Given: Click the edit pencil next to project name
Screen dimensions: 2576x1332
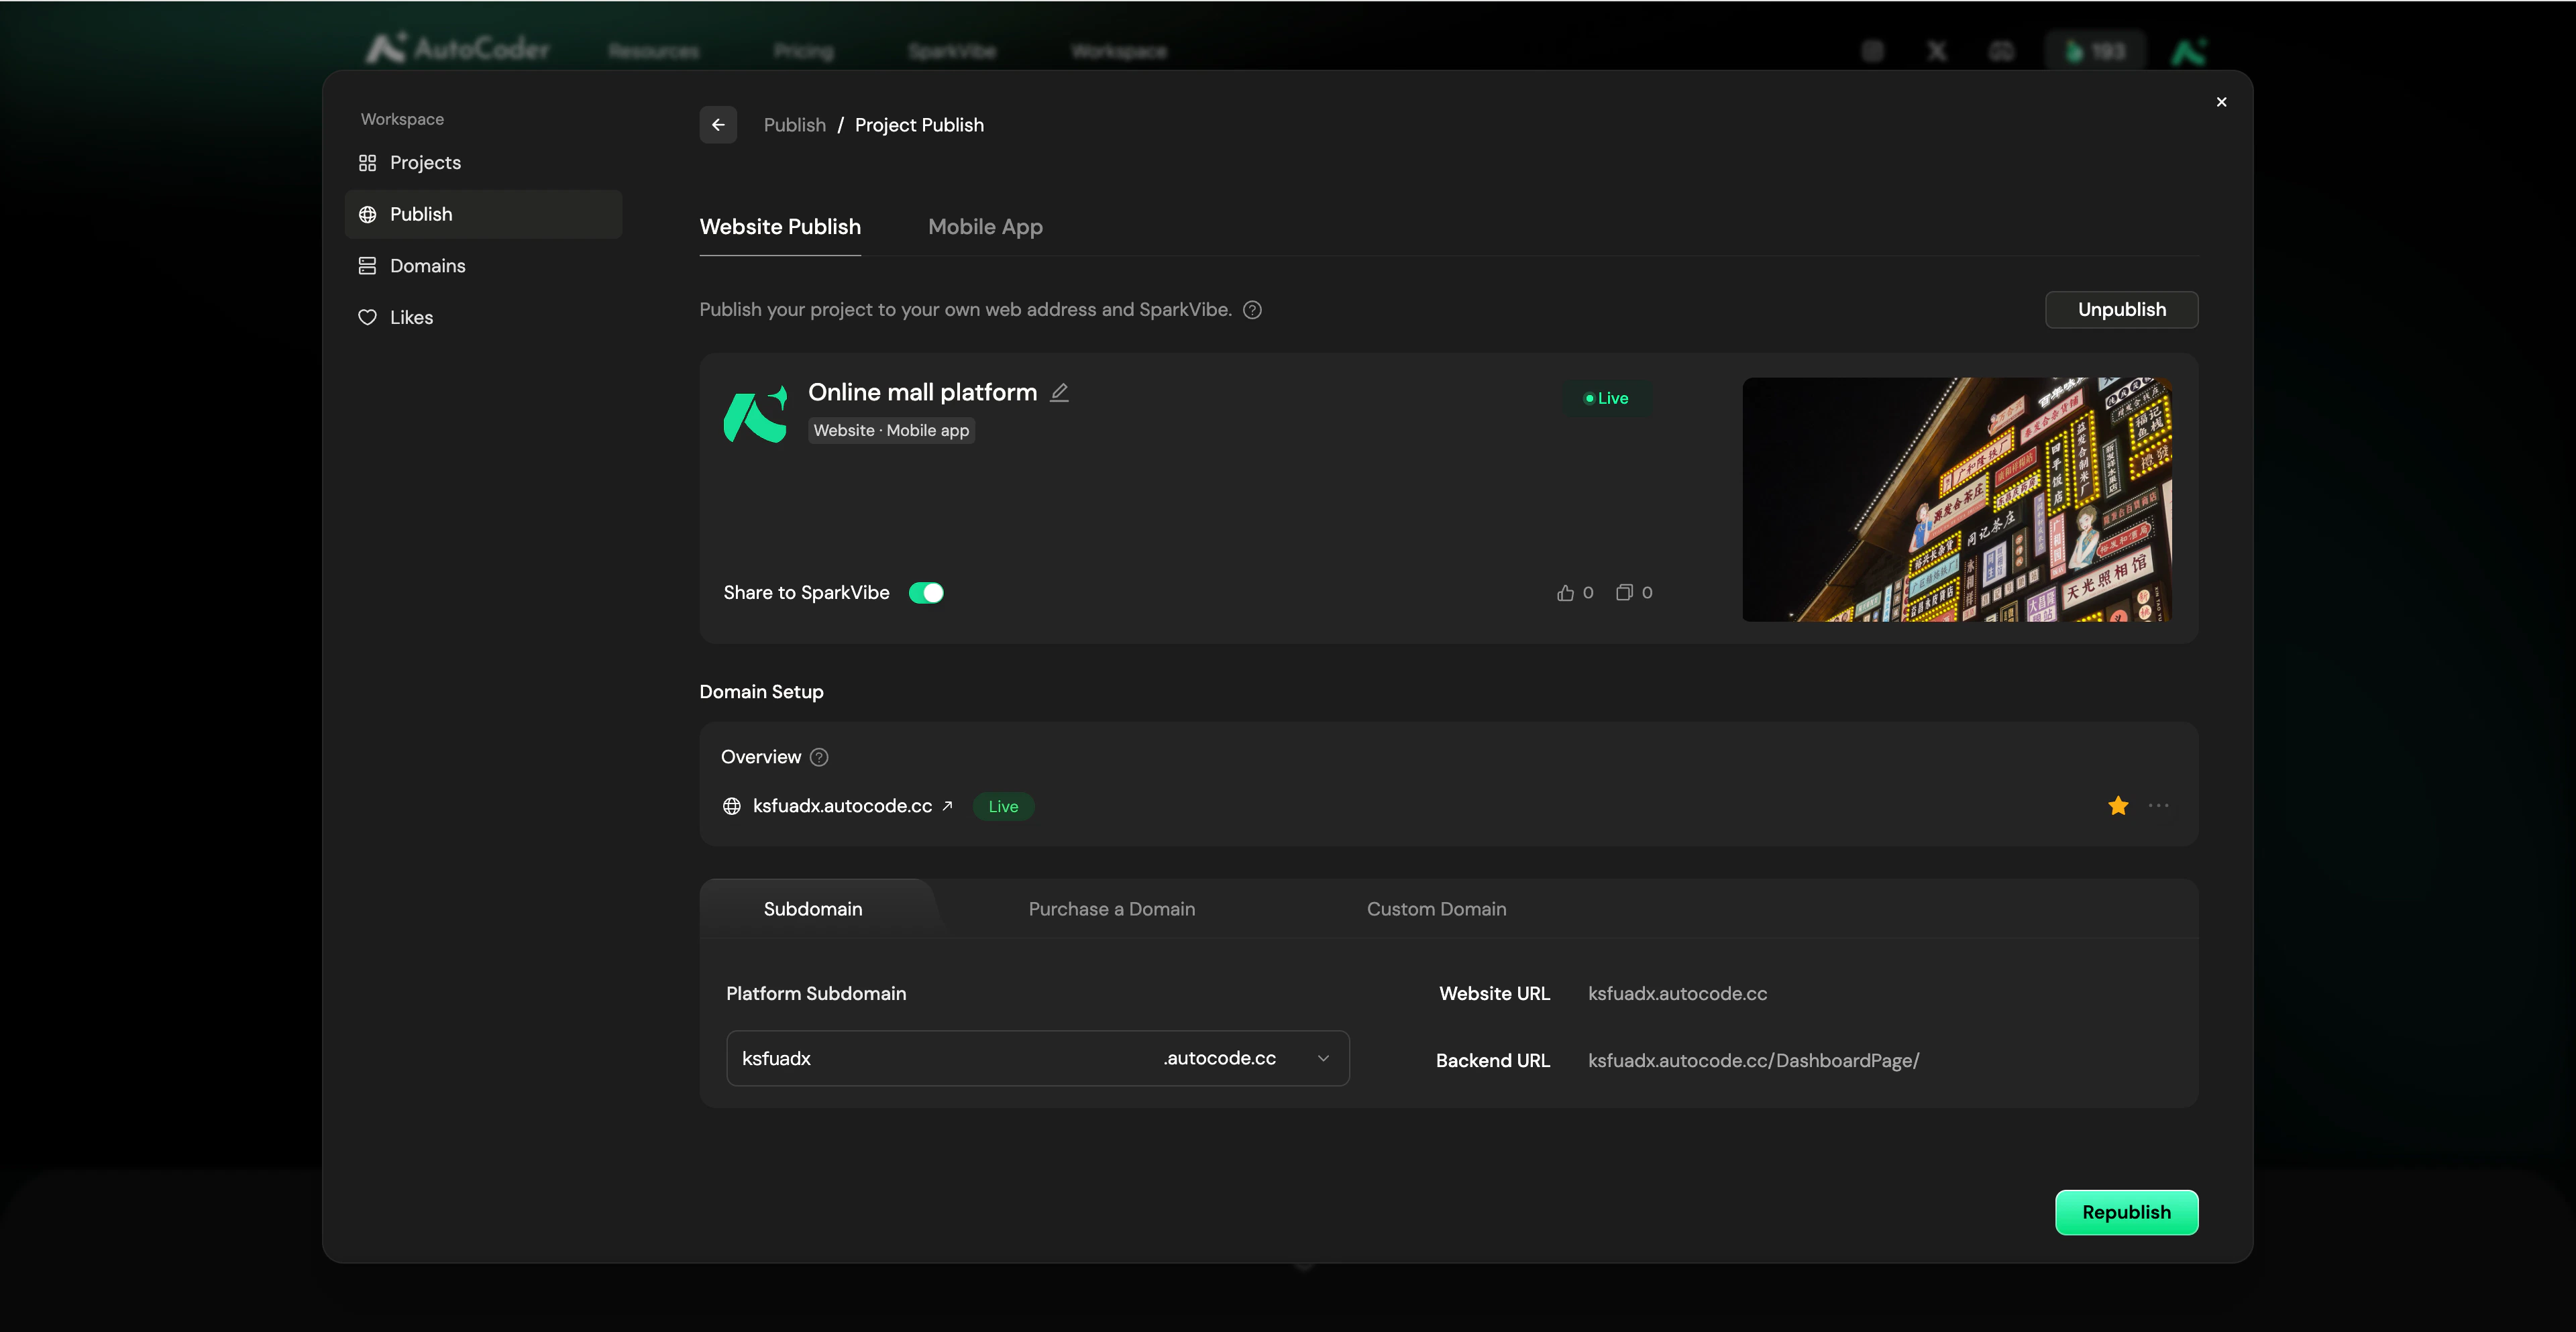Looking at the screenshot, I should click(1059, 393).
